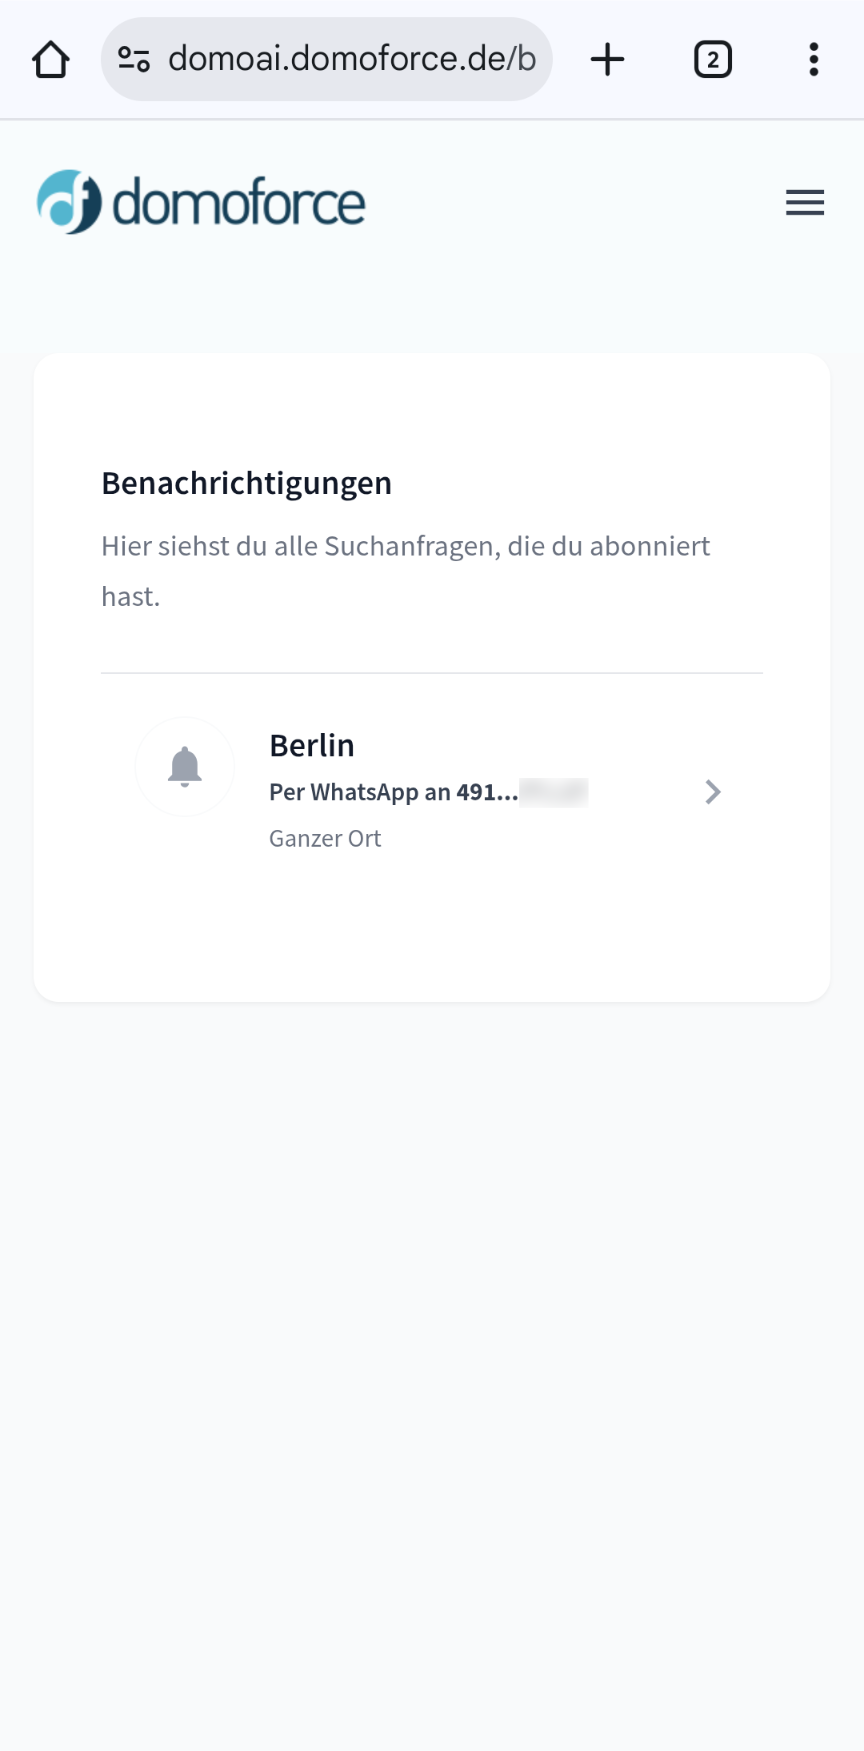
Task: Click the domoforce wordmark text
Action: click(x=239, y=203)
